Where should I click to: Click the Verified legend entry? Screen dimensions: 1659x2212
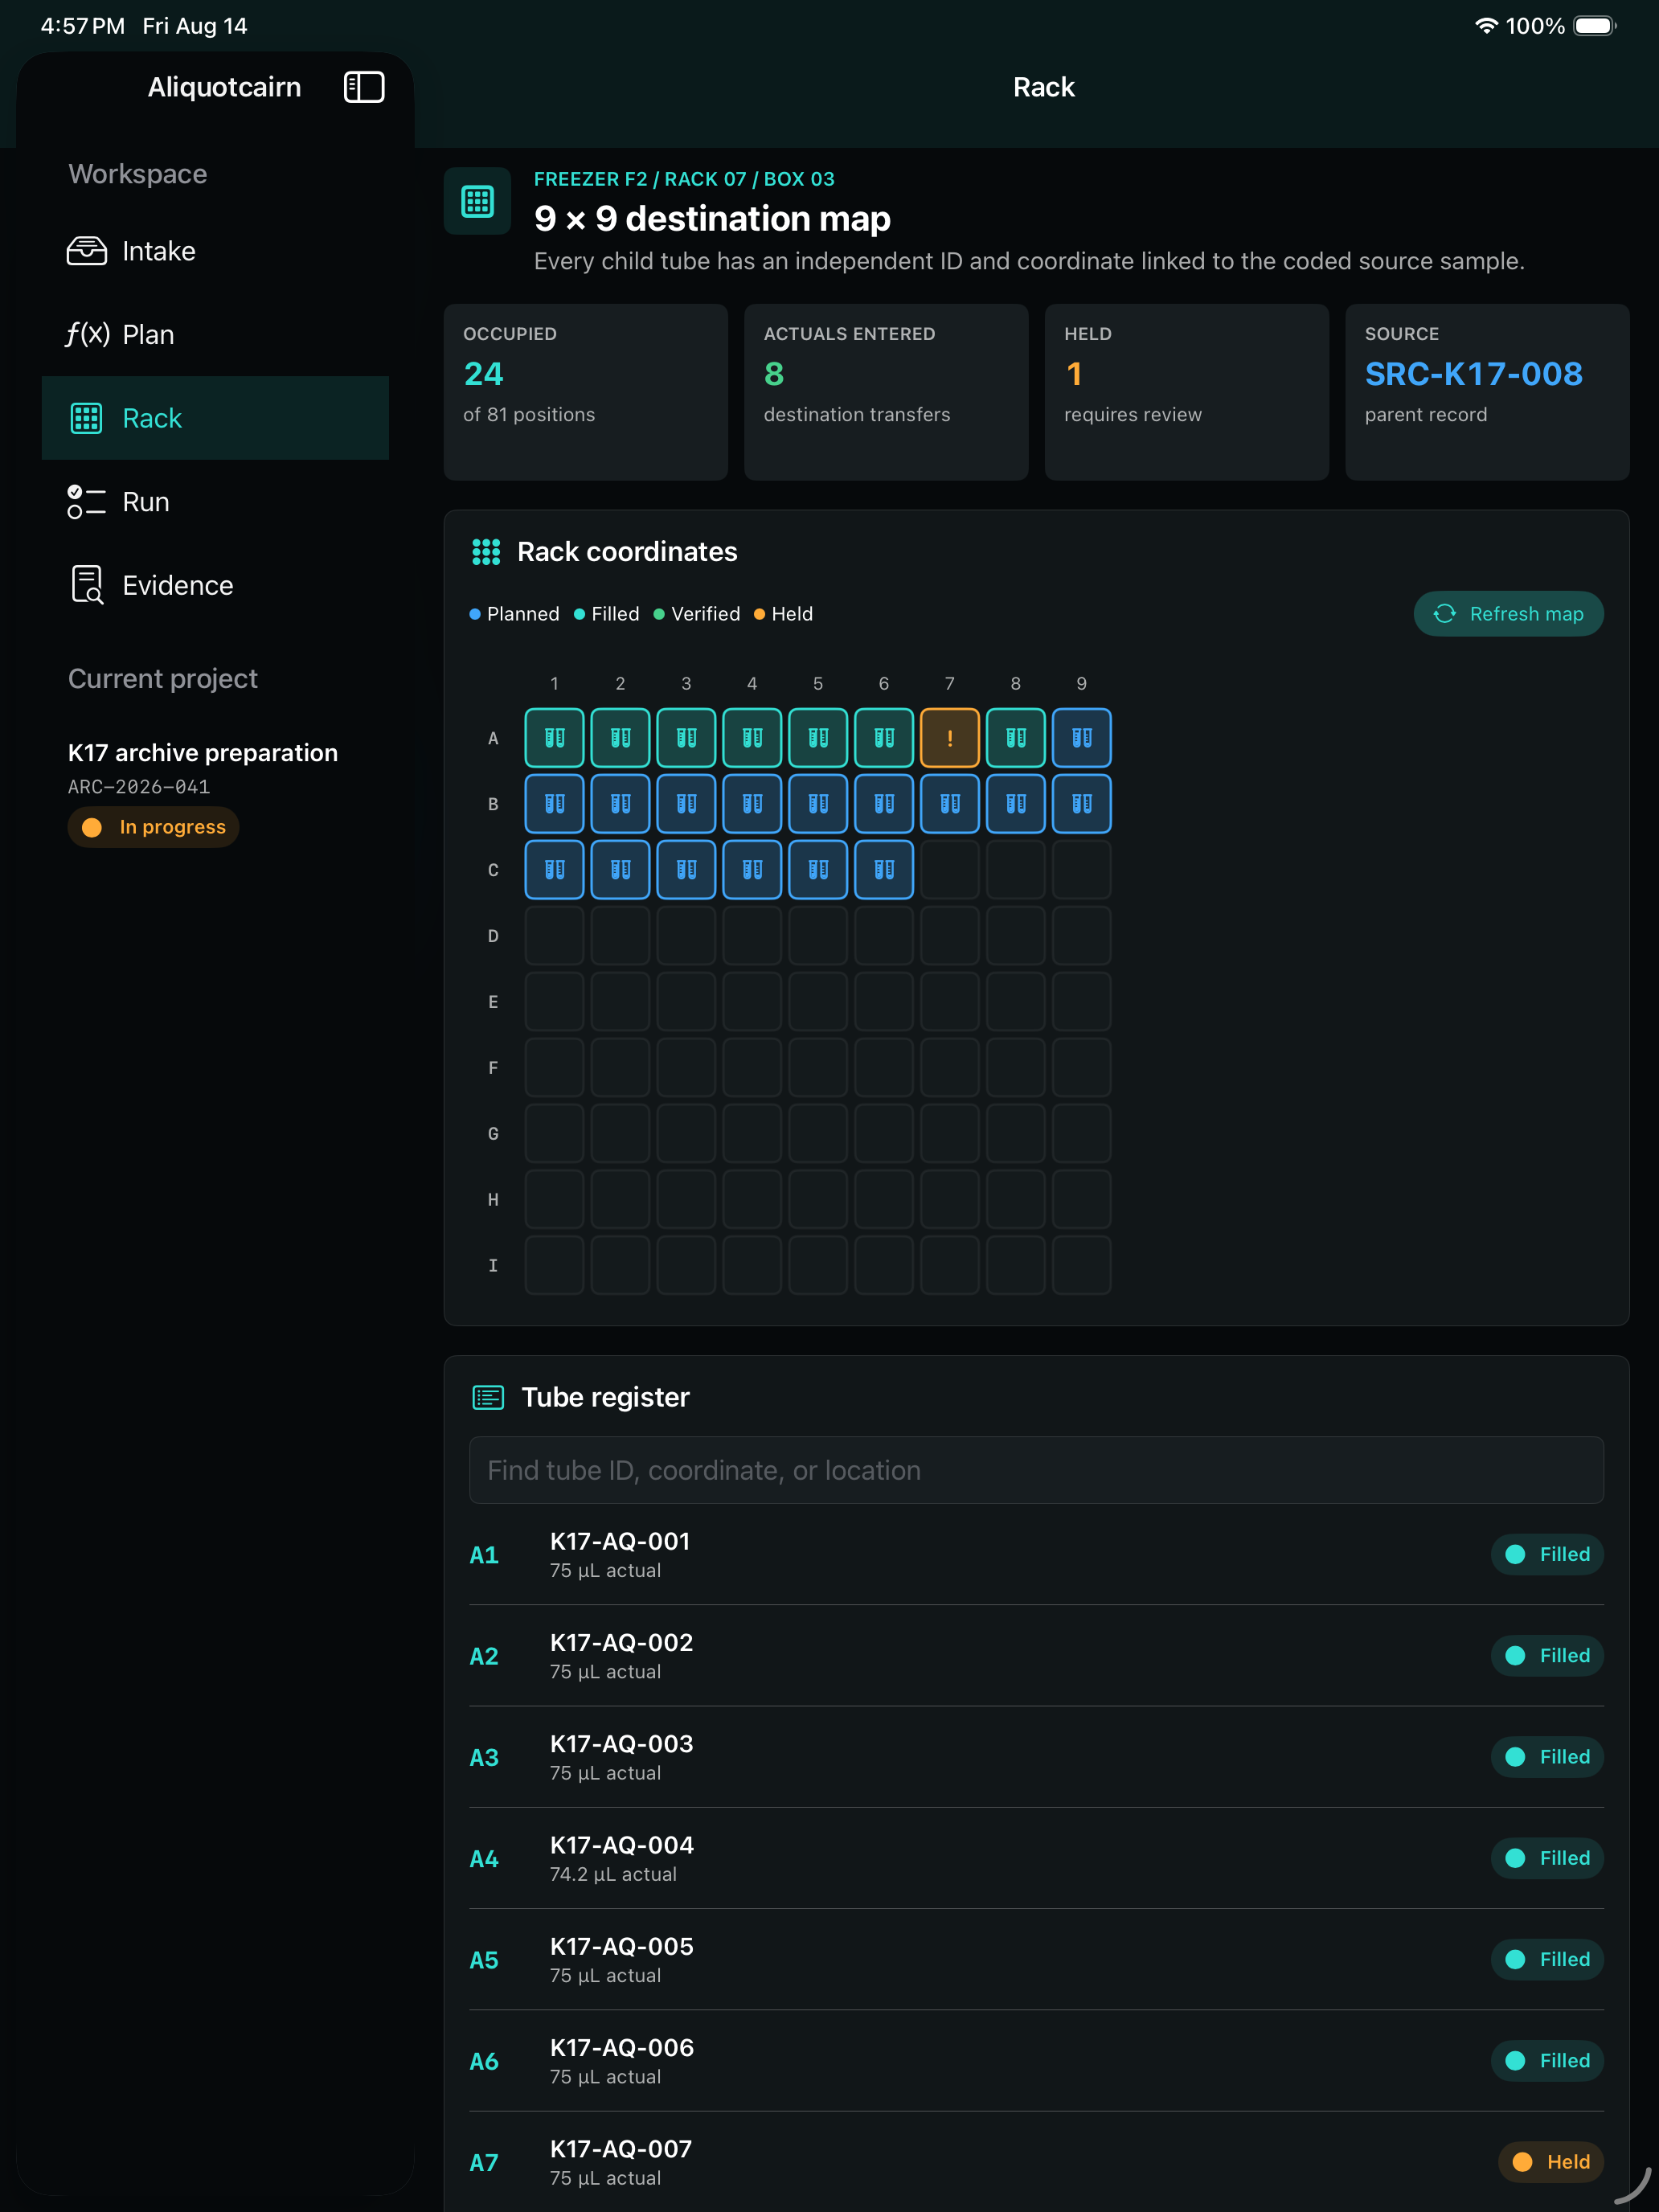pyautogui.click(x=697, y=614)
